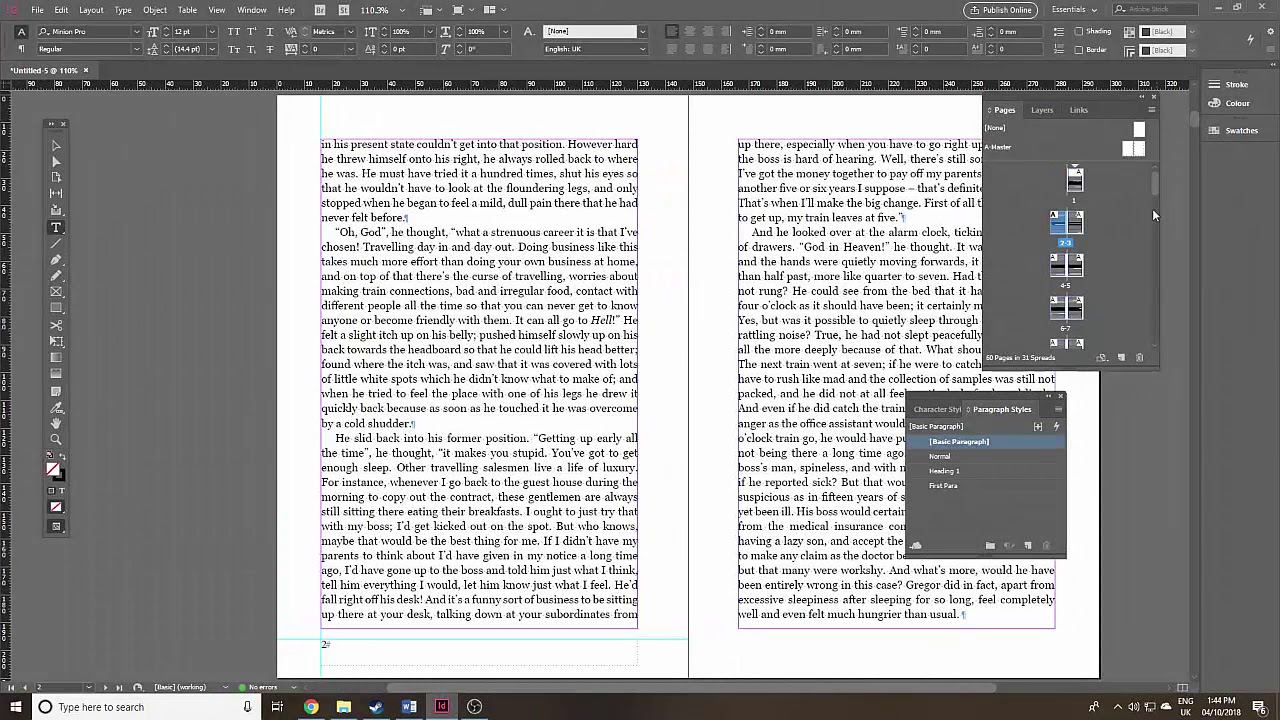Select the Page tool
1280x720 pixels.
tap(56, 177)
